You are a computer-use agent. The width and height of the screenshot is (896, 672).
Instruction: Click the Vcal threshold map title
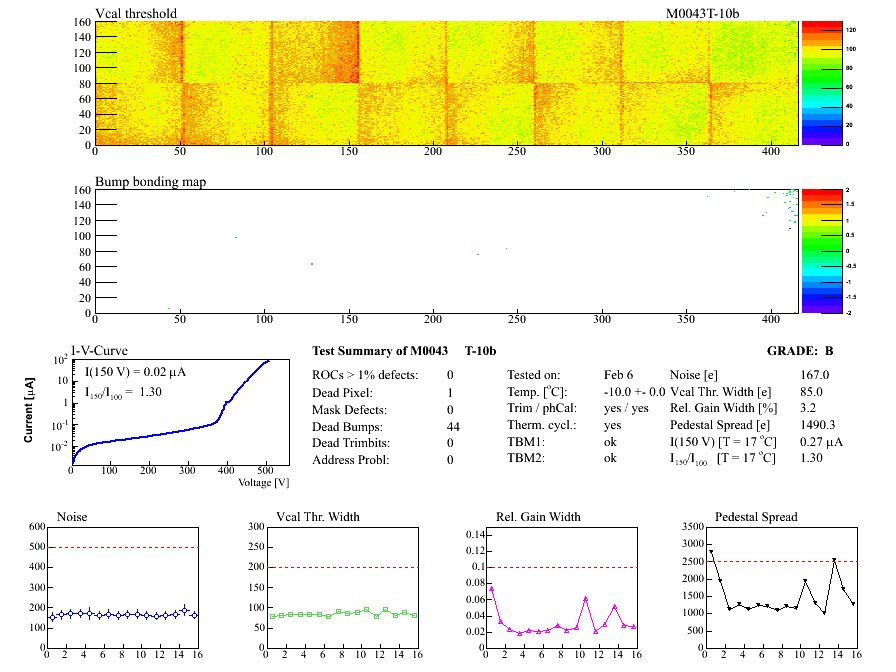(136, 13)
